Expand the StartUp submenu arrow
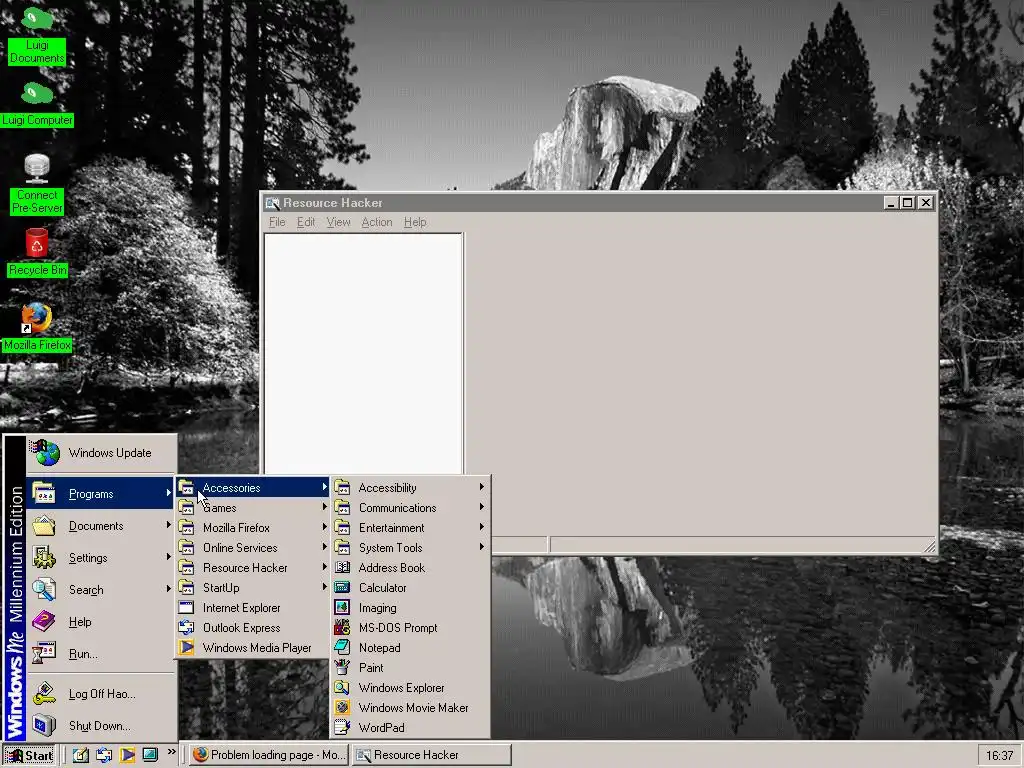The height and width of the screenshot is (768, 1024). coord(325,587)
